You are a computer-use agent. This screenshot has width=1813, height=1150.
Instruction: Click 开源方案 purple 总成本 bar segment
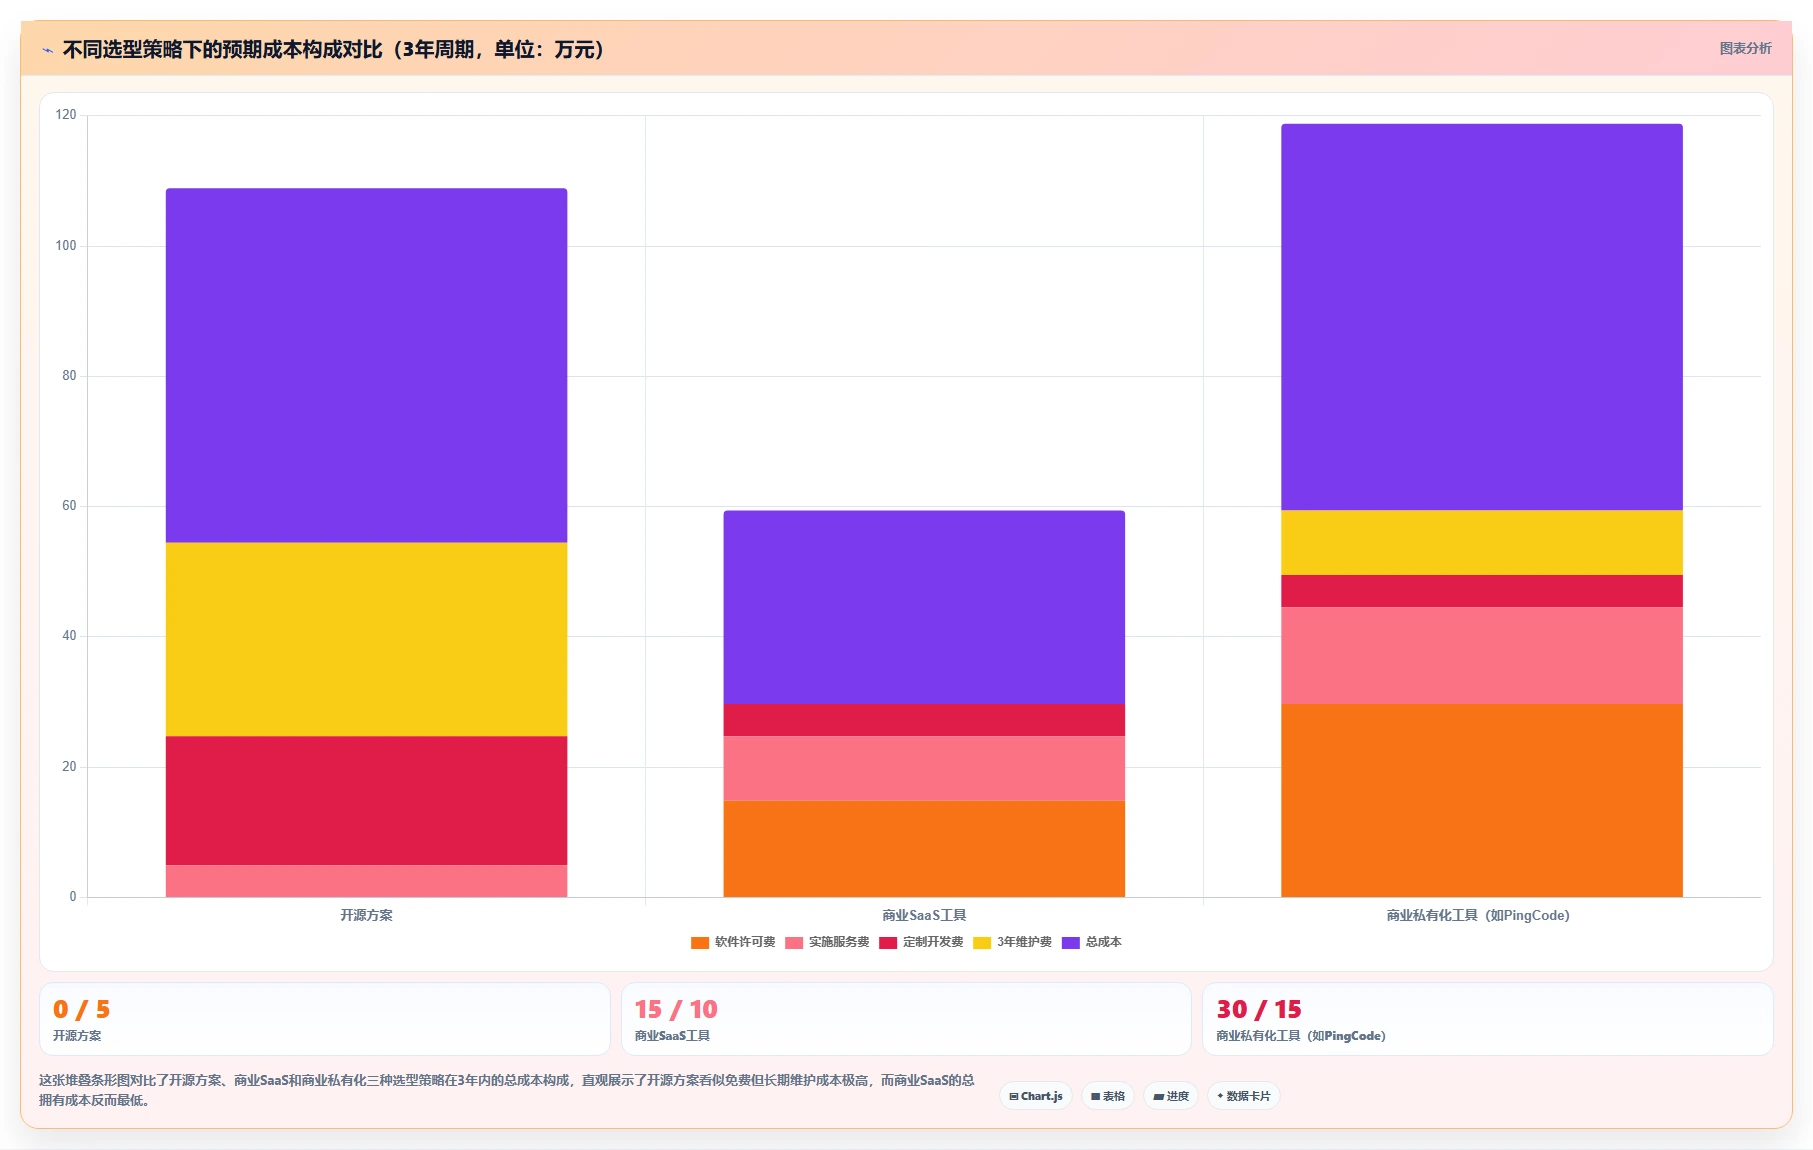point(366,365)
